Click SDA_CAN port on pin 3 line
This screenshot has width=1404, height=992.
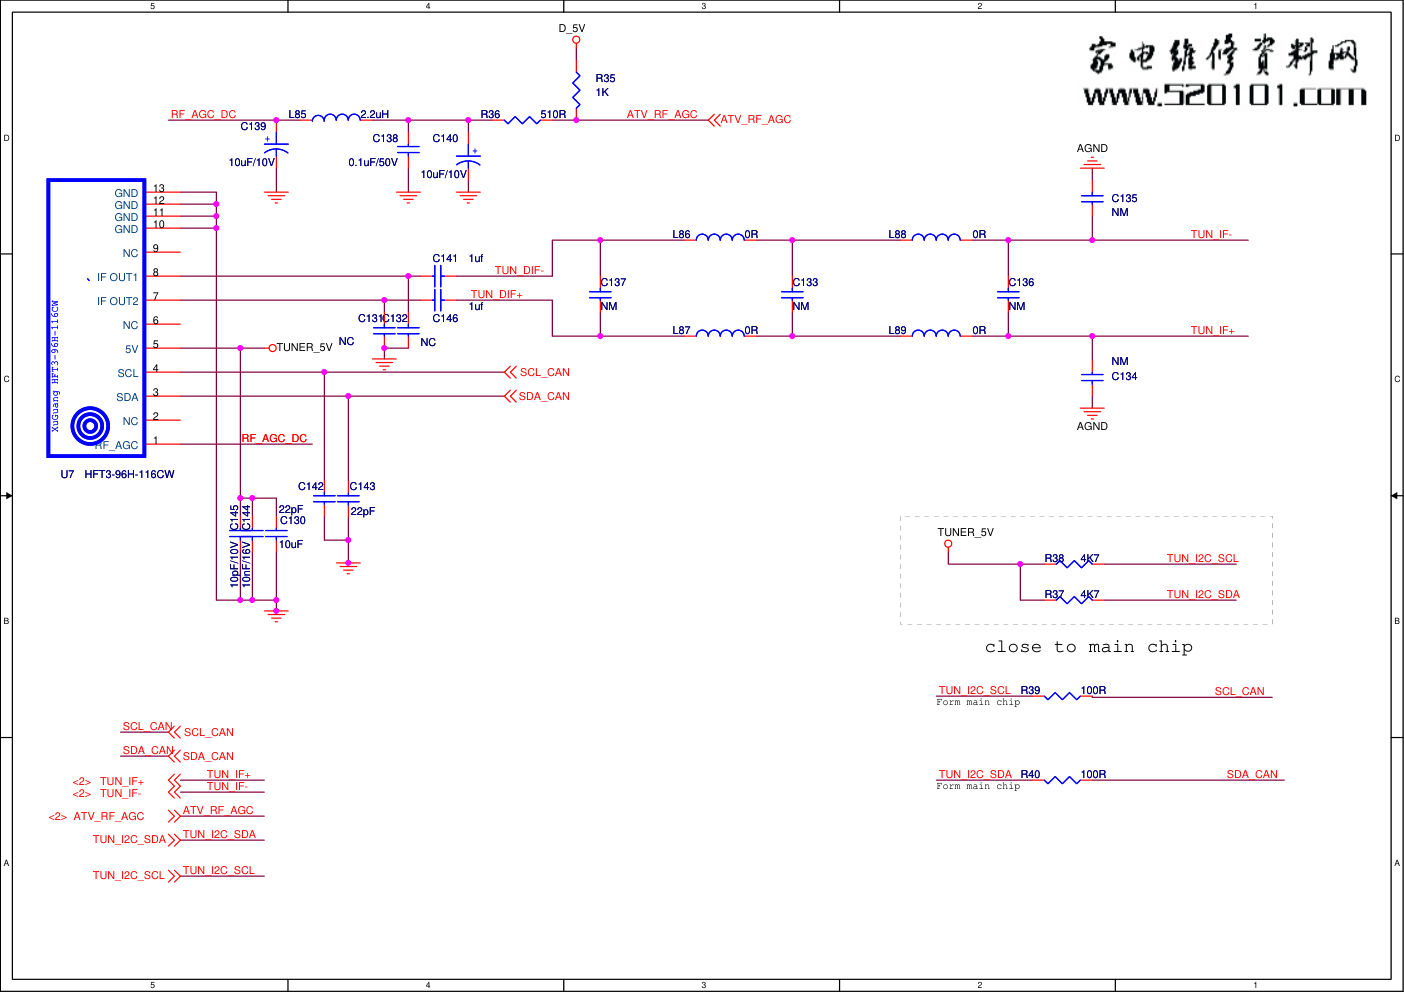pyautogui.click(x=538, y=396)
